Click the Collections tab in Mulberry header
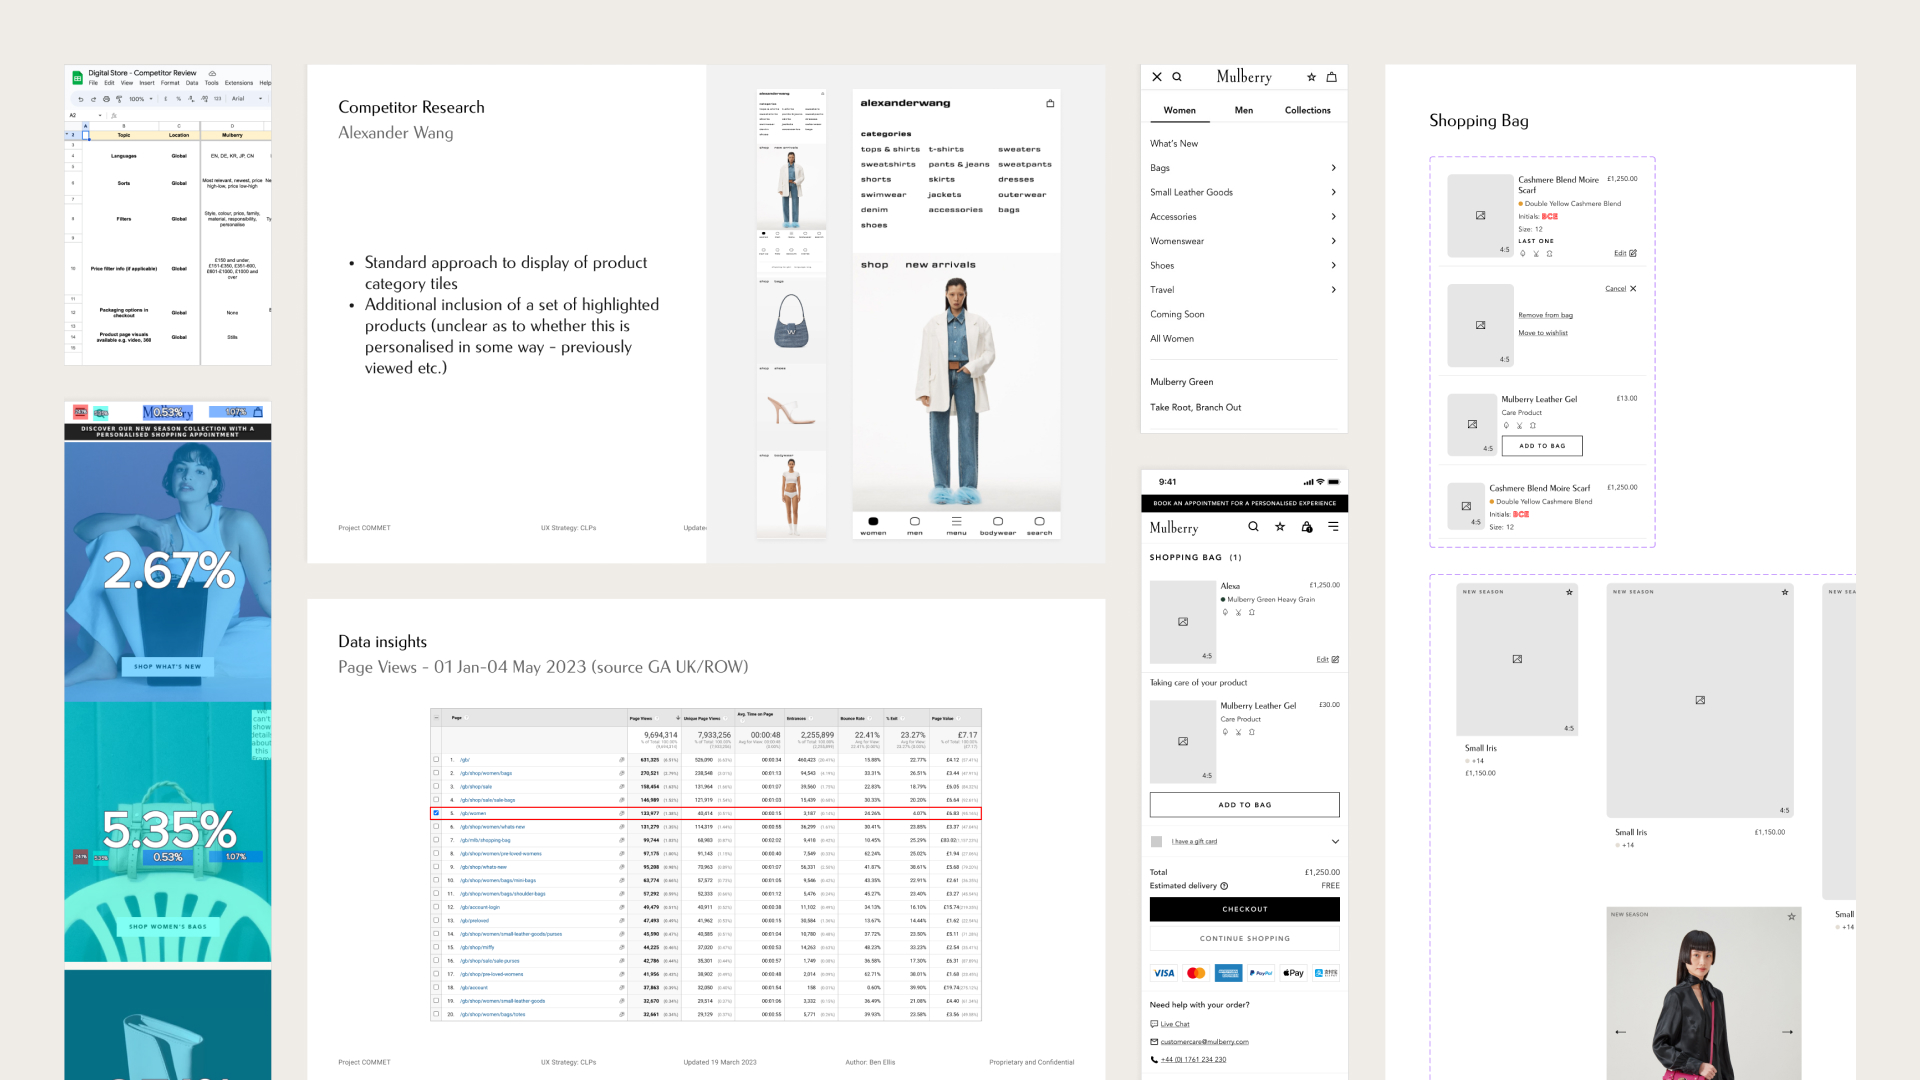 click(x=1307, y=109)
